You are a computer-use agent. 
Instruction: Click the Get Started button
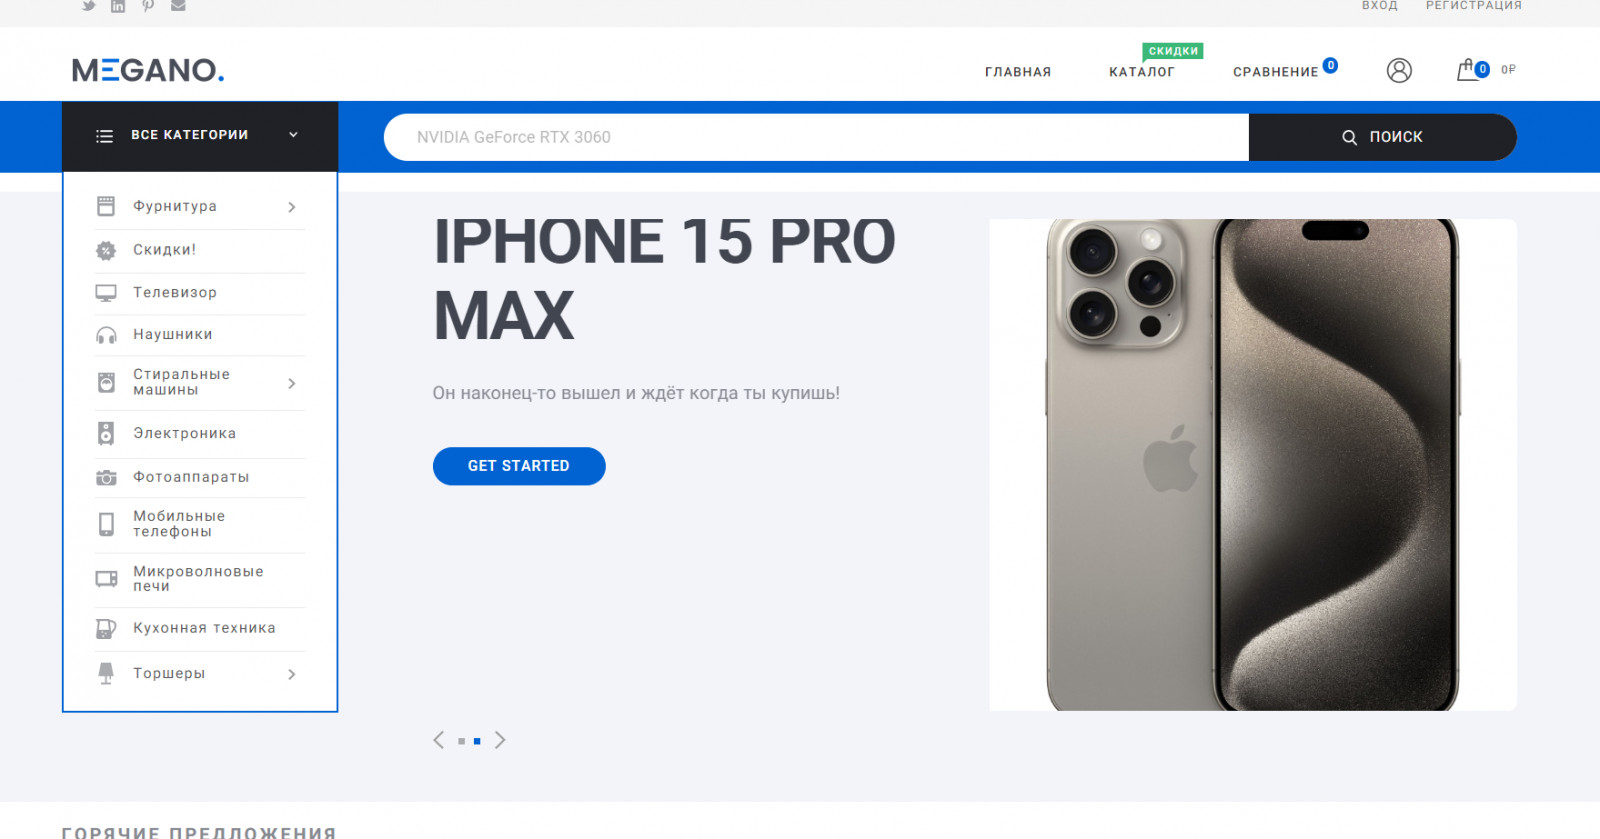pyautogui.click(x=519, y=466)
